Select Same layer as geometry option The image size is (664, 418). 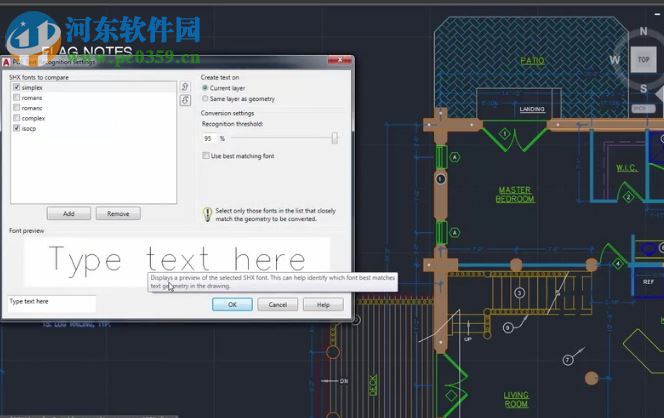(205, 99)
